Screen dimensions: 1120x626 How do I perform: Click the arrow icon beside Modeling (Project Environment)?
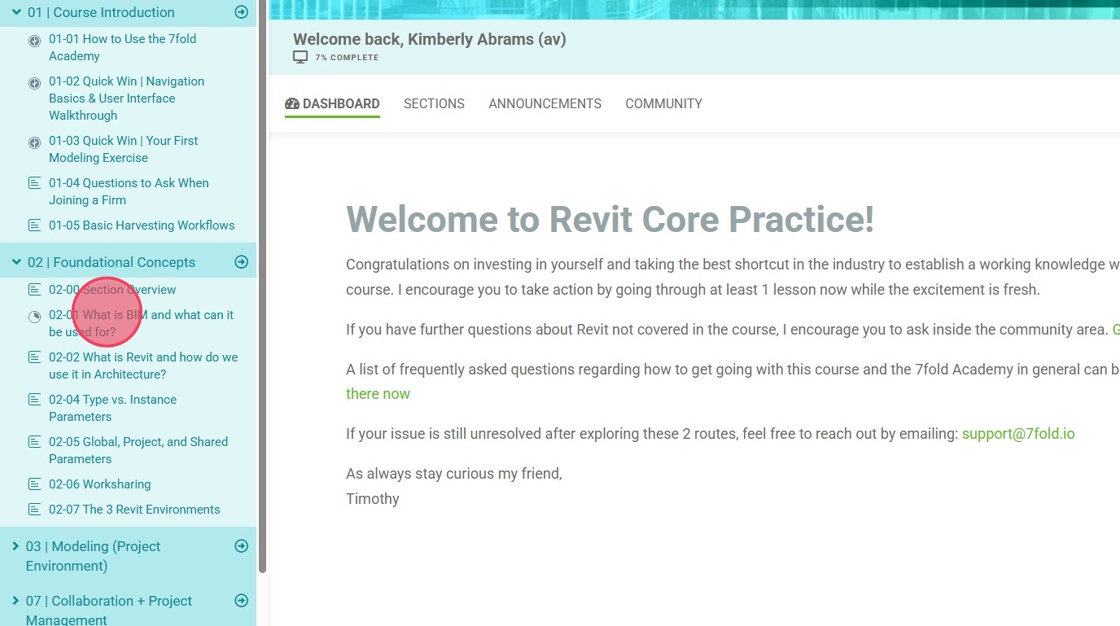pyautogui.click(x=241, y=546)
